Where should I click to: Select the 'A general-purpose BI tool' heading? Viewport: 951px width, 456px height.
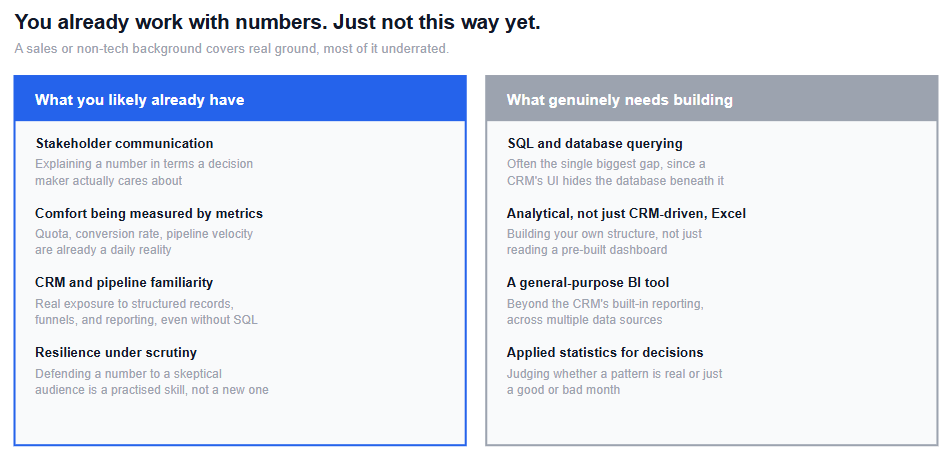pos(588,283)
